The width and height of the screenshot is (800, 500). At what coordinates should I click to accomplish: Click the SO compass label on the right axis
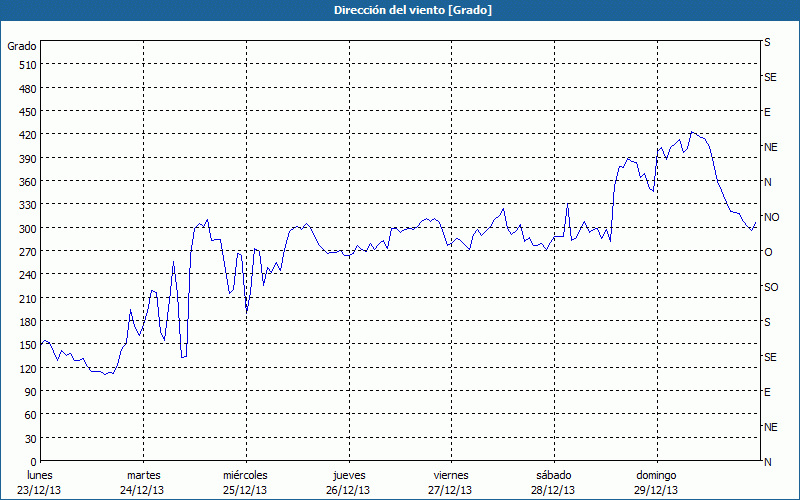point(771,287)
